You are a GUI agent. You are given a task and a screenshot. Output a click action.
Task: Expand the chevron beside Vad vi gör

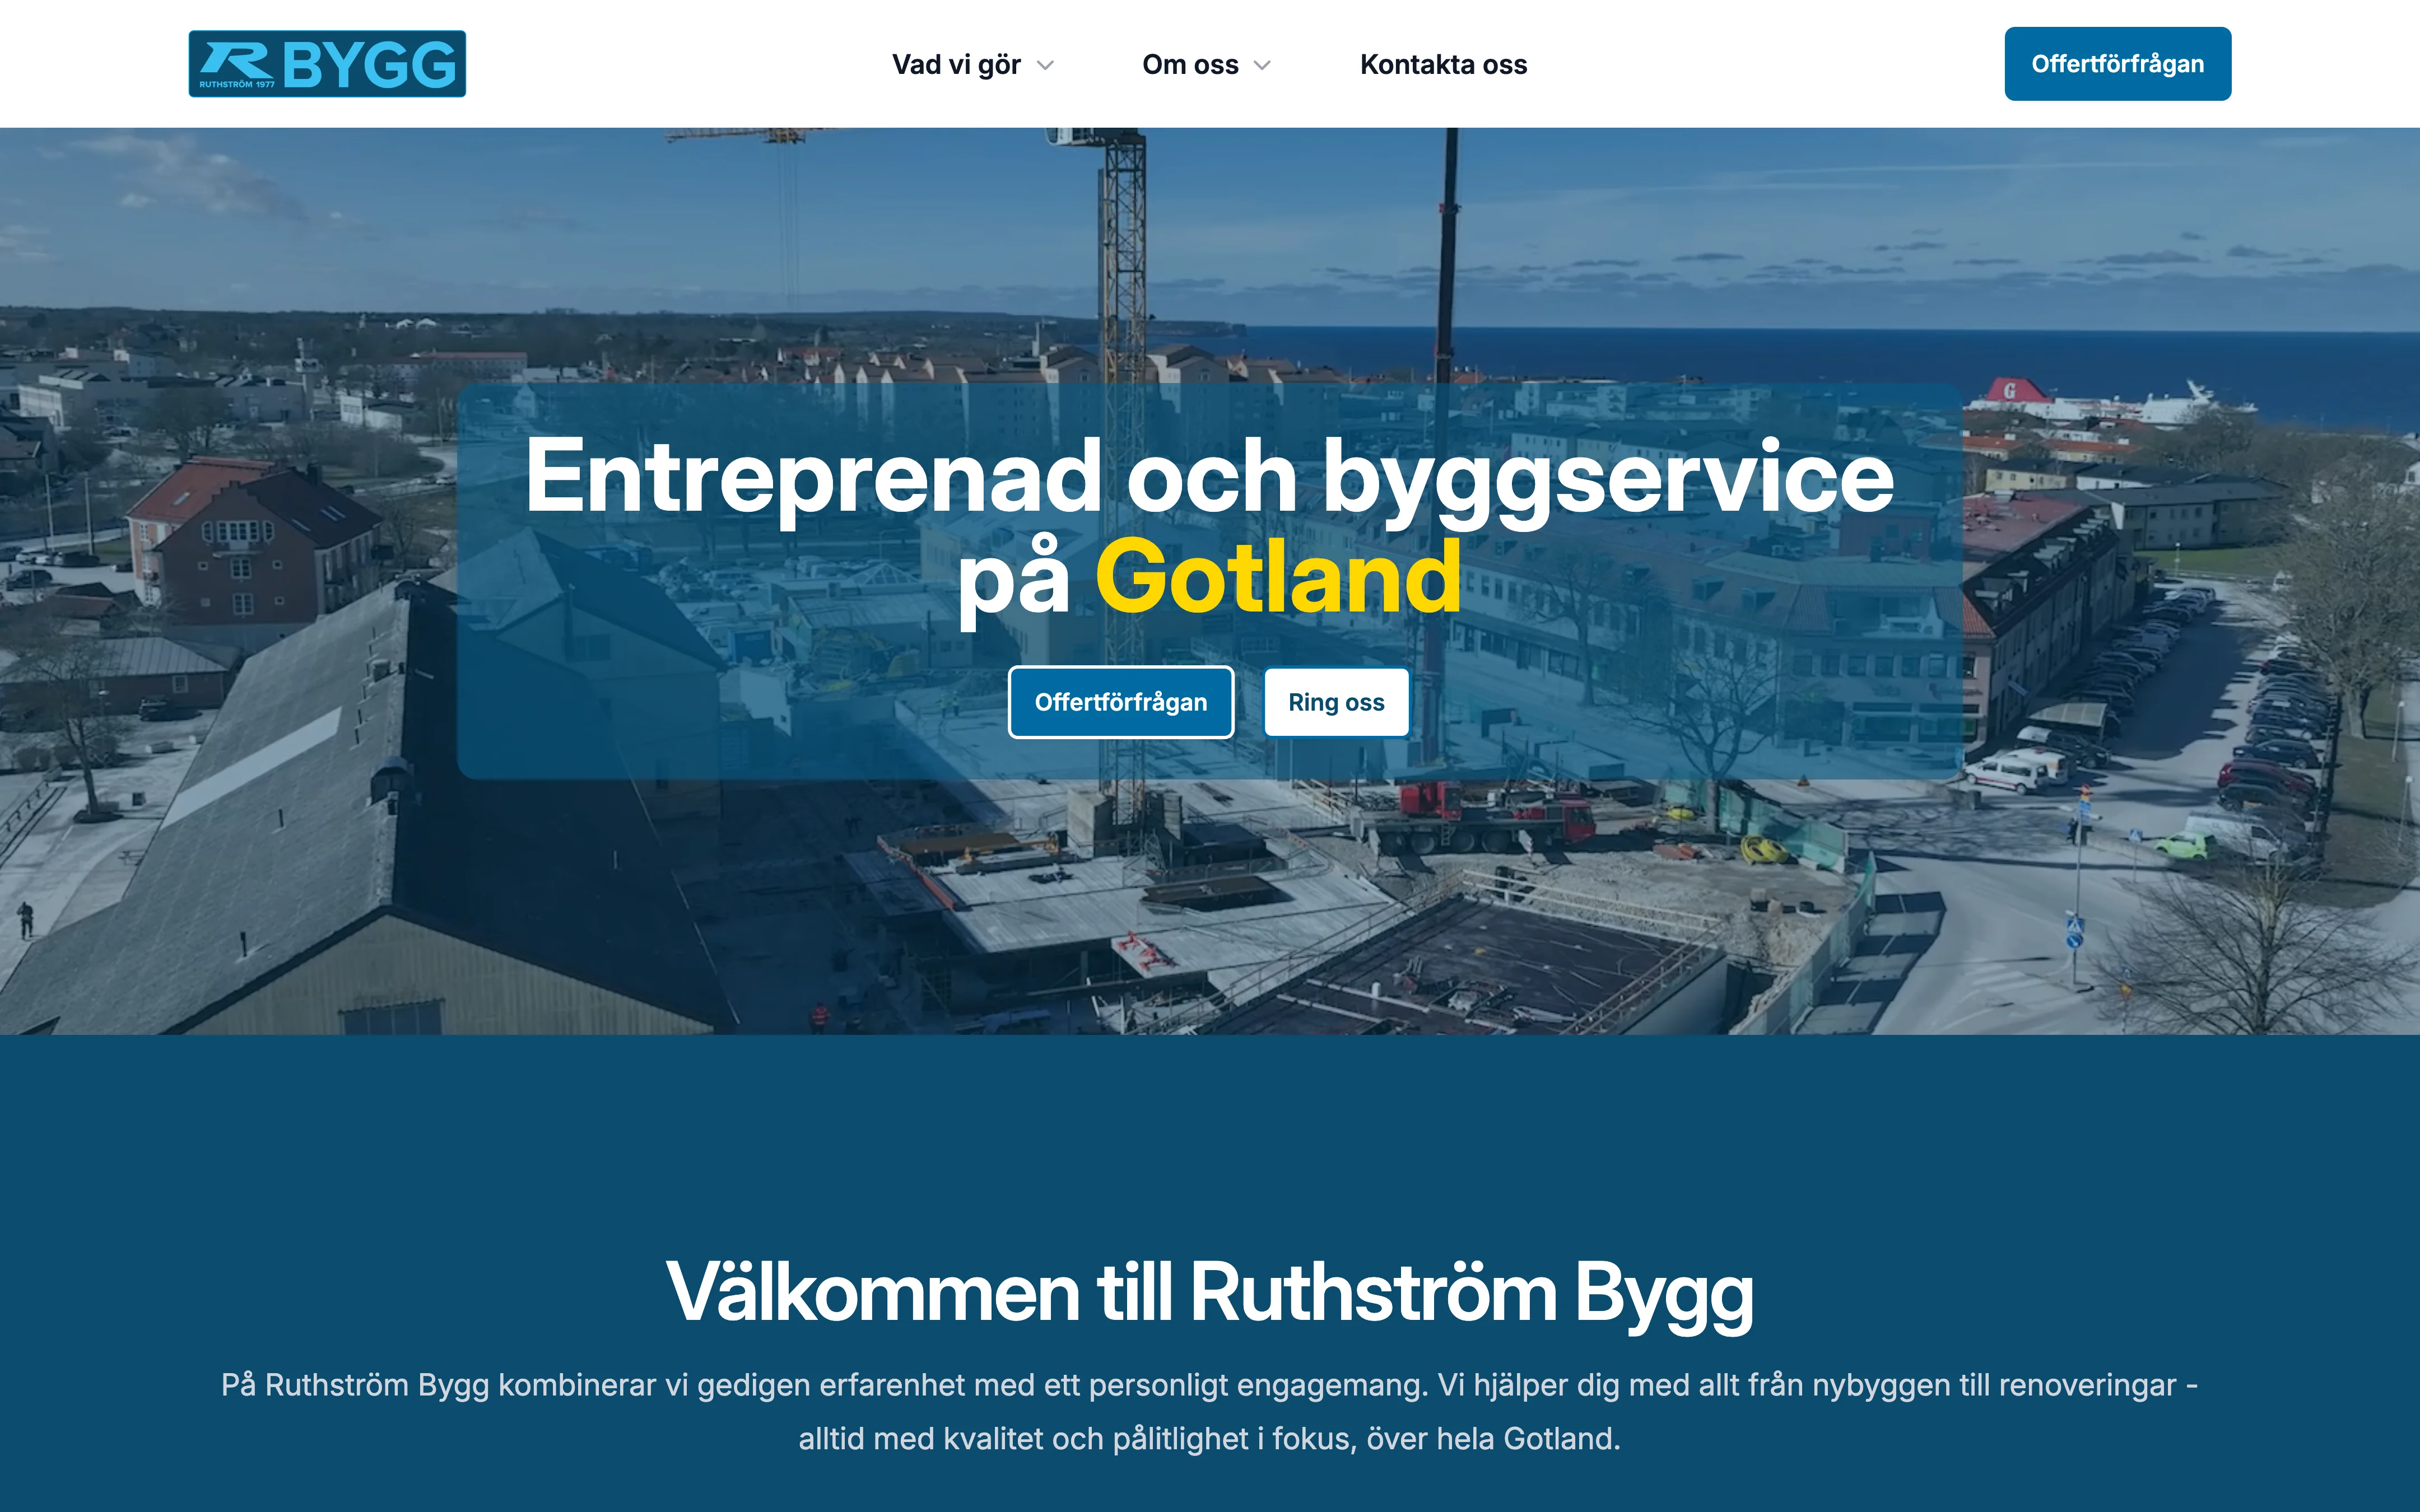tap(1045, 66)
